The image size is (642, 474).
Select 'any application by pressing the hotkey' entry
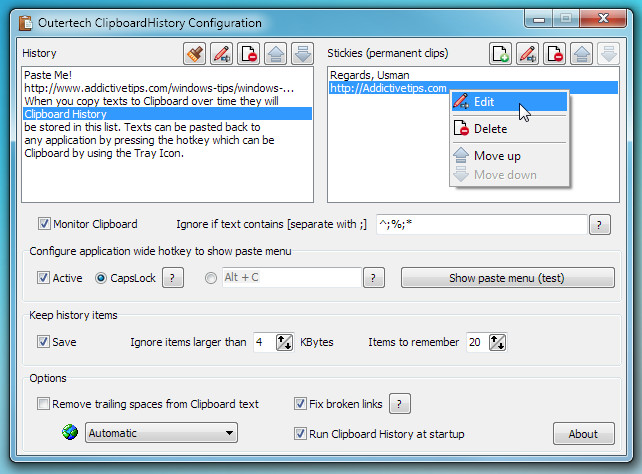(167, 140)
